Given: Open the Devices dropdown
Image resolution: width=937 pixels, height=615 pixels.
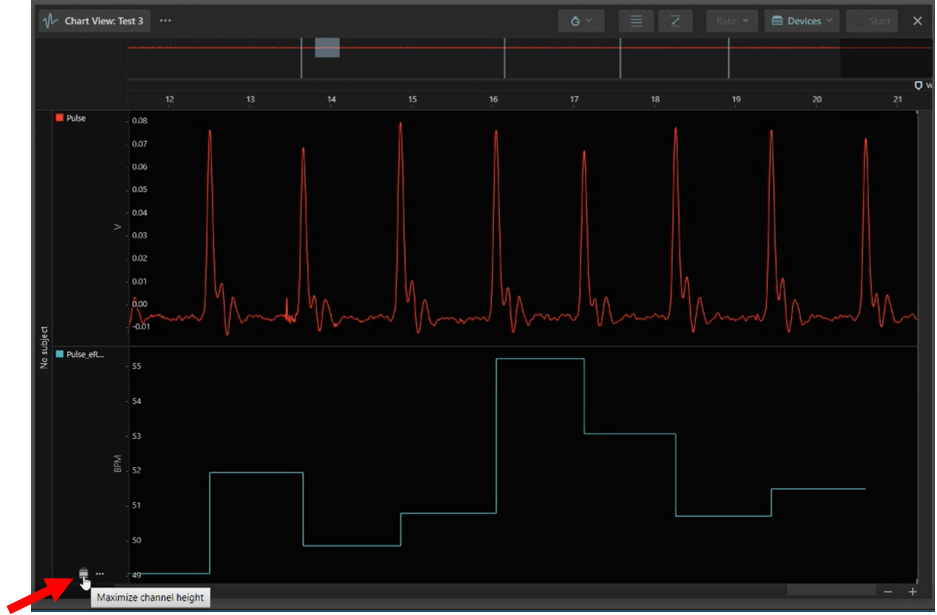Looking at the screenshot, I should [x=802, y=20].
